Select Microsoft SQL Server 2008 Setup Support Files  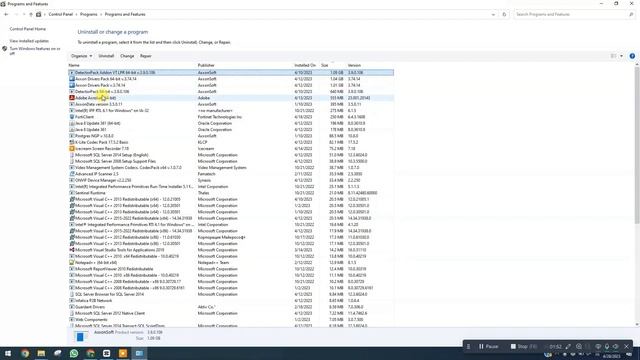[x=231, y=161]
